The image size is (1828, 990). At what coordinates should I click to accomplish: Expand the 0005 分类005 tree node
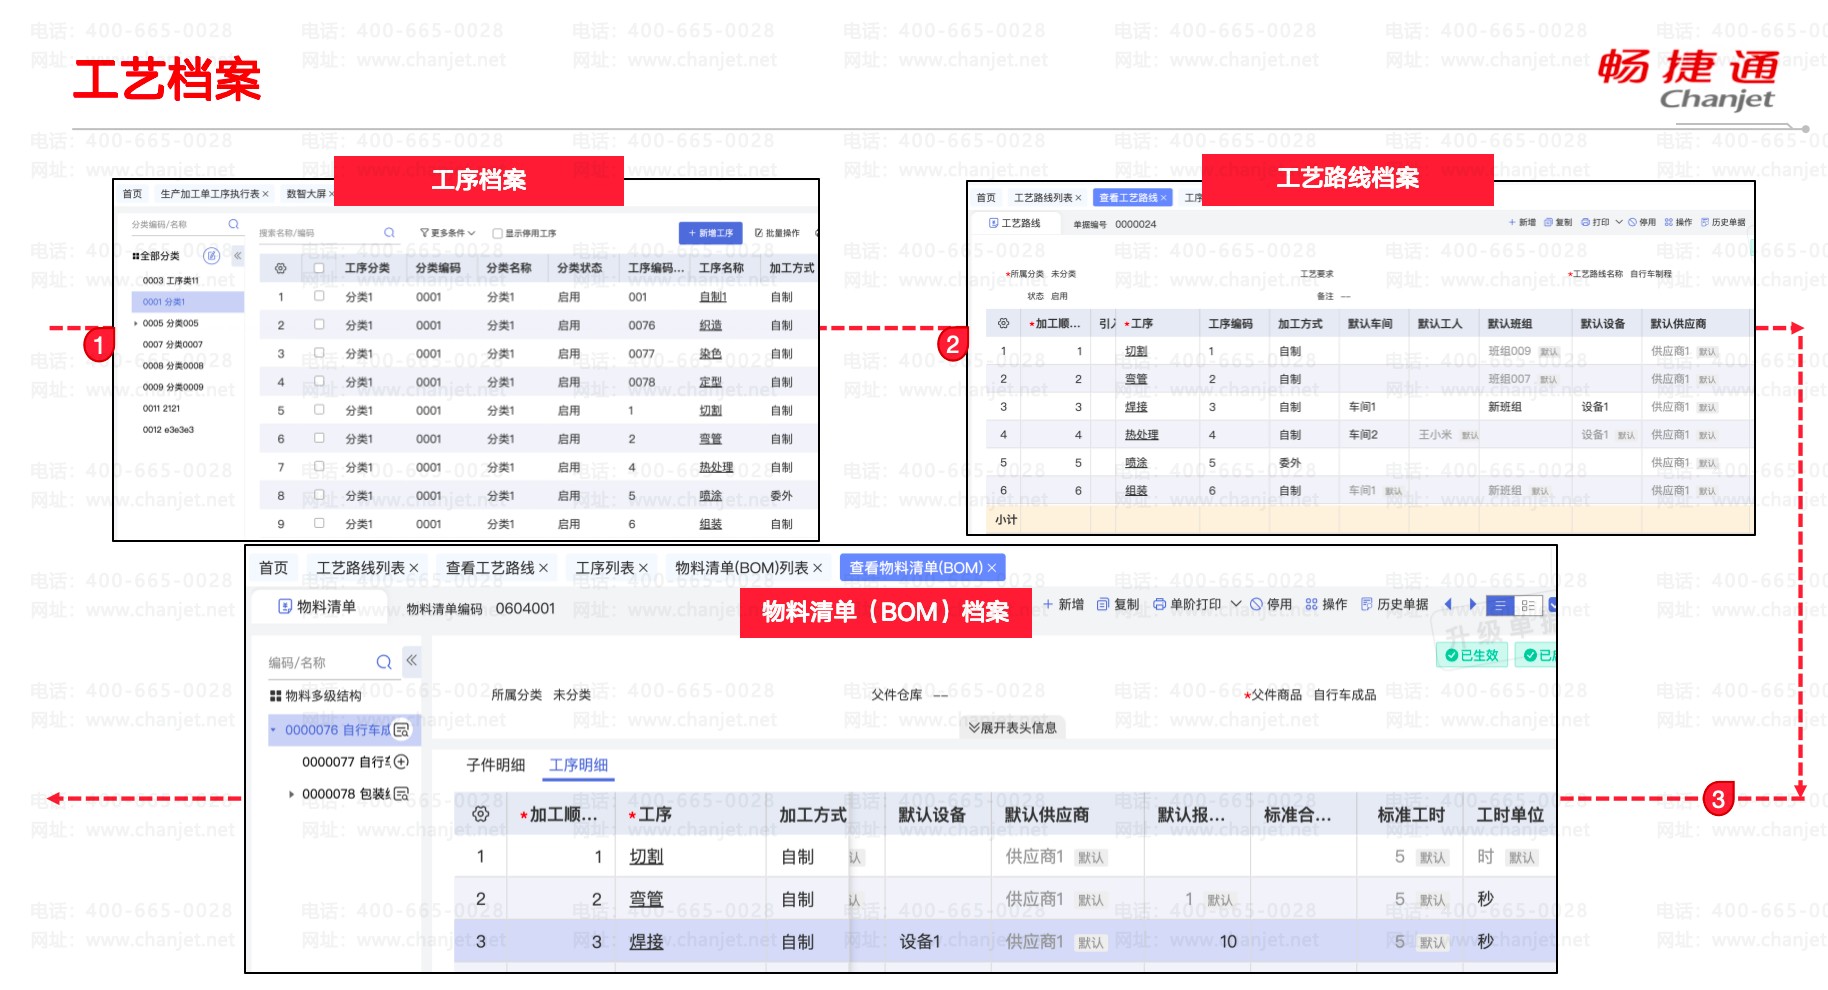(x=136, y=323)
